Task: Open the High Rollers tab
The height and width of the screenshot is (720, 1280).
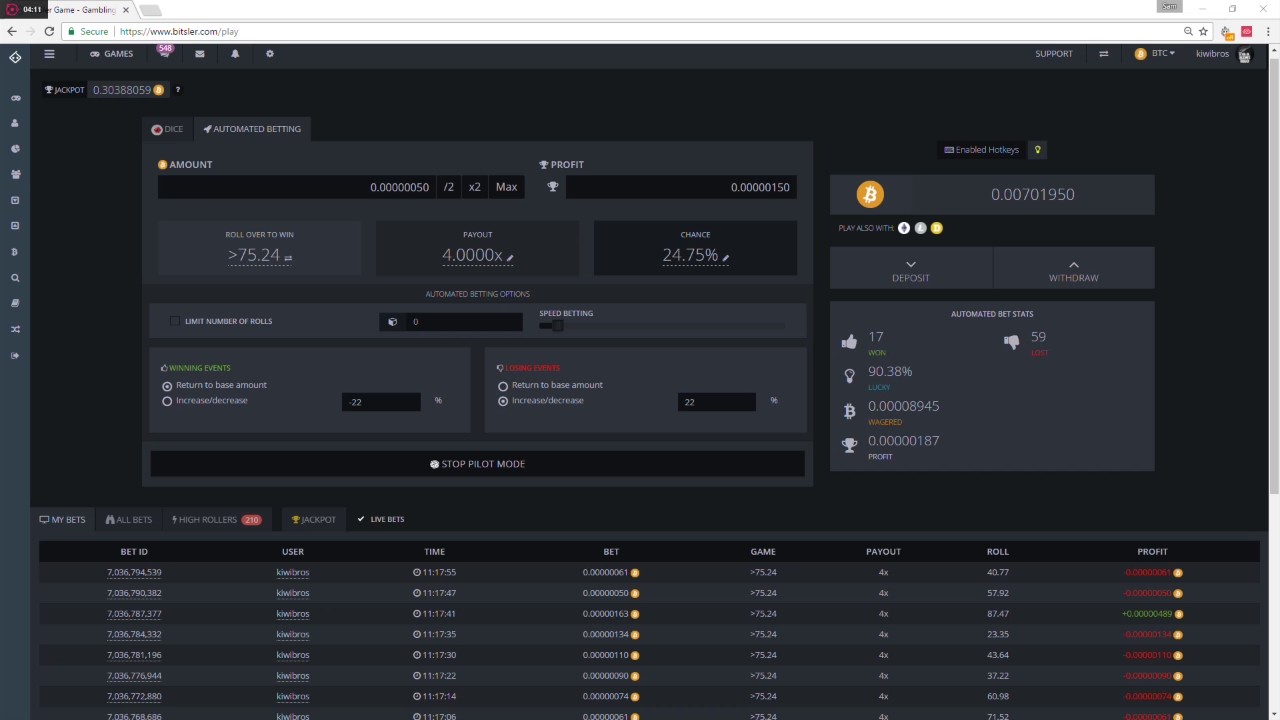Action: pos(216,520)
